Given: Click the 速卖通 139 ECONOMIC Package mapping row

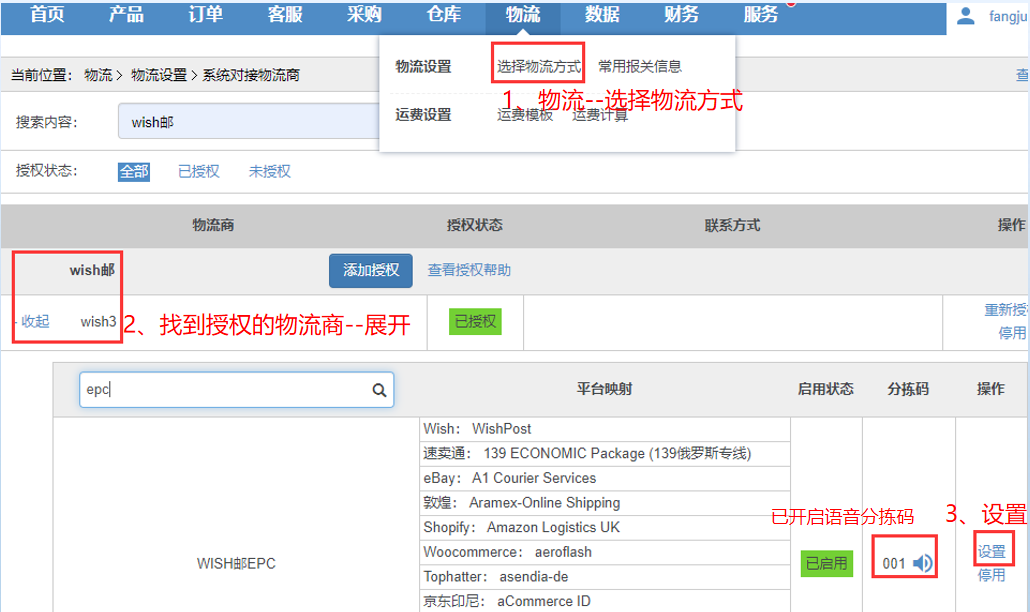Looking at the screenshot, I should click(605, 454).
